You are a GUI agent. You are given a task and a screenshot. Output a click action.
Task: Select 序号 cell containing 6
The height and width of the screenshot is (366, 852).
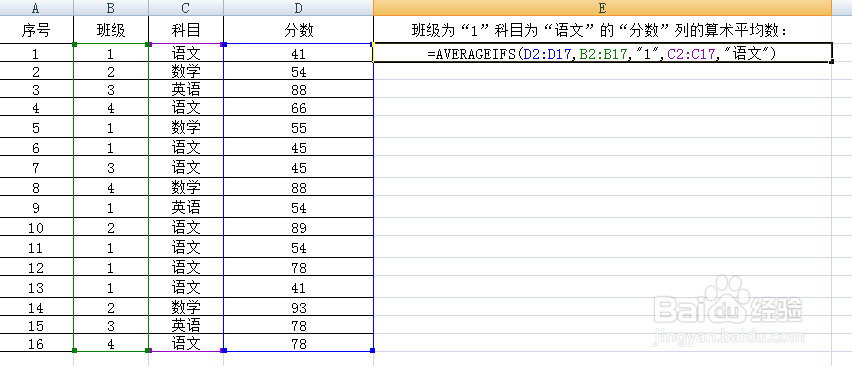36,148
